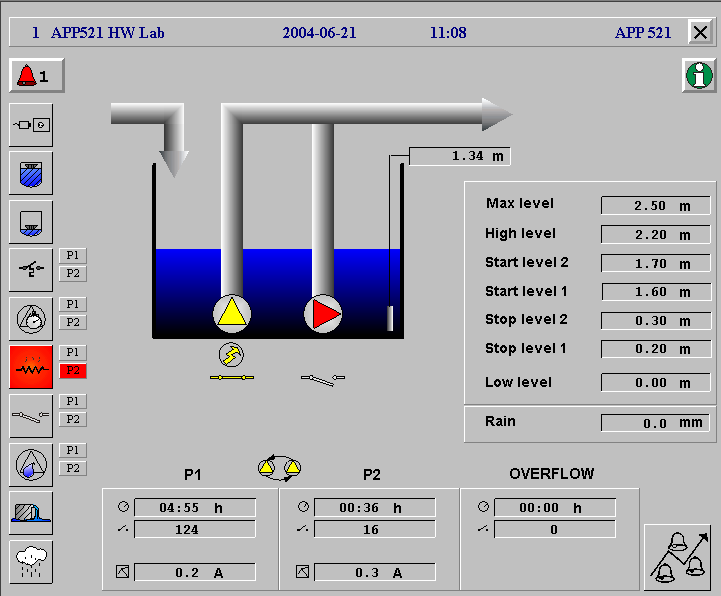Click the APP521 HW Lab station title
This screenshot has width=721, height=596.
[x=107, y=33]
